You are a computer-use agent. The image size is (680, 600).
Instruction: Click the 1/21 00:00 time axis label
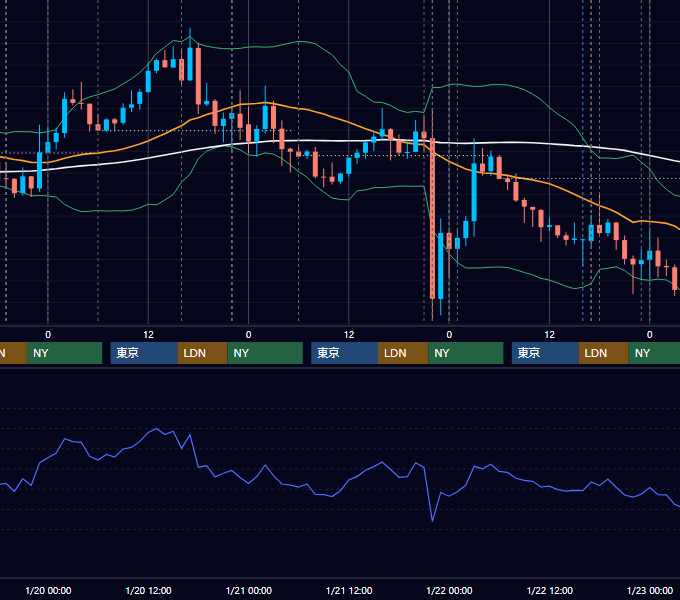248,590
